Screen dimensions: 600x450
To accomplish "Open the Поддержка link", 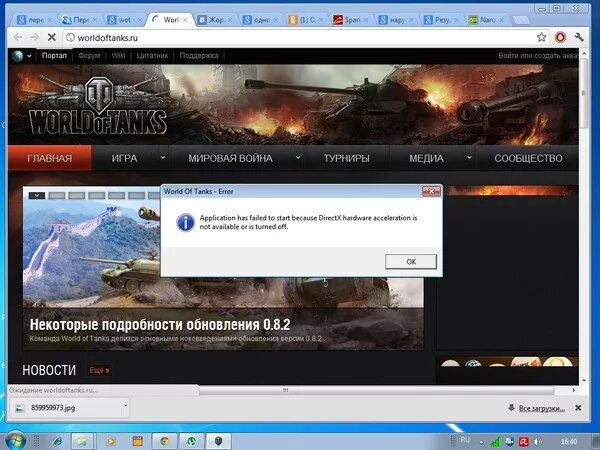I will click(199, 55).
